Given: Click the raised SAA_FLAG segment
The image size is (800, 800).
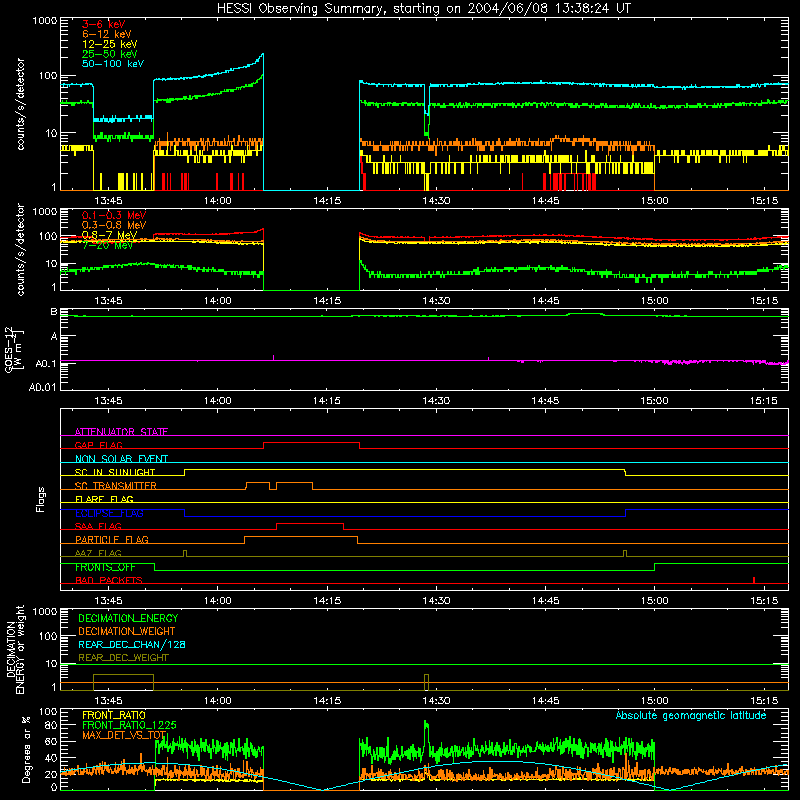Looking at the screenshot, I should pos(310,523).
